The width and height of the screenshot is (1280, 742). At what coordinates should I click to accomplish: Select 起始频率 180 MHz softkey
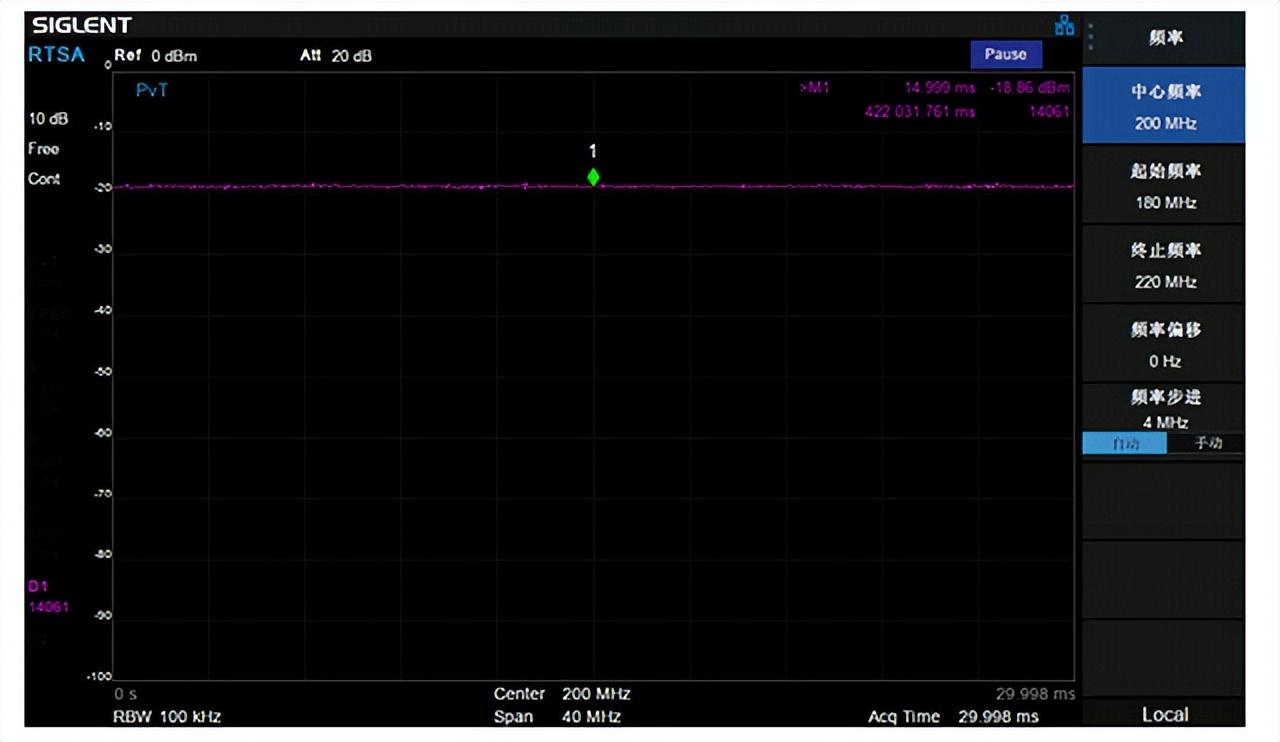[x=1164, y=186]
